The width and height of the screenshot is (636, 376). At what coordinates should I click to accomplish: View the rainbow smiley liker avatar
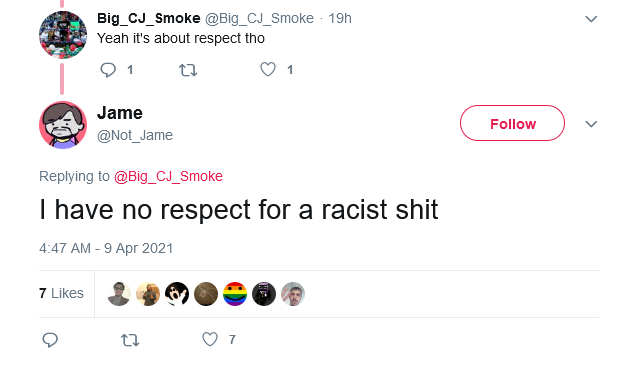[x=235, y=294]
